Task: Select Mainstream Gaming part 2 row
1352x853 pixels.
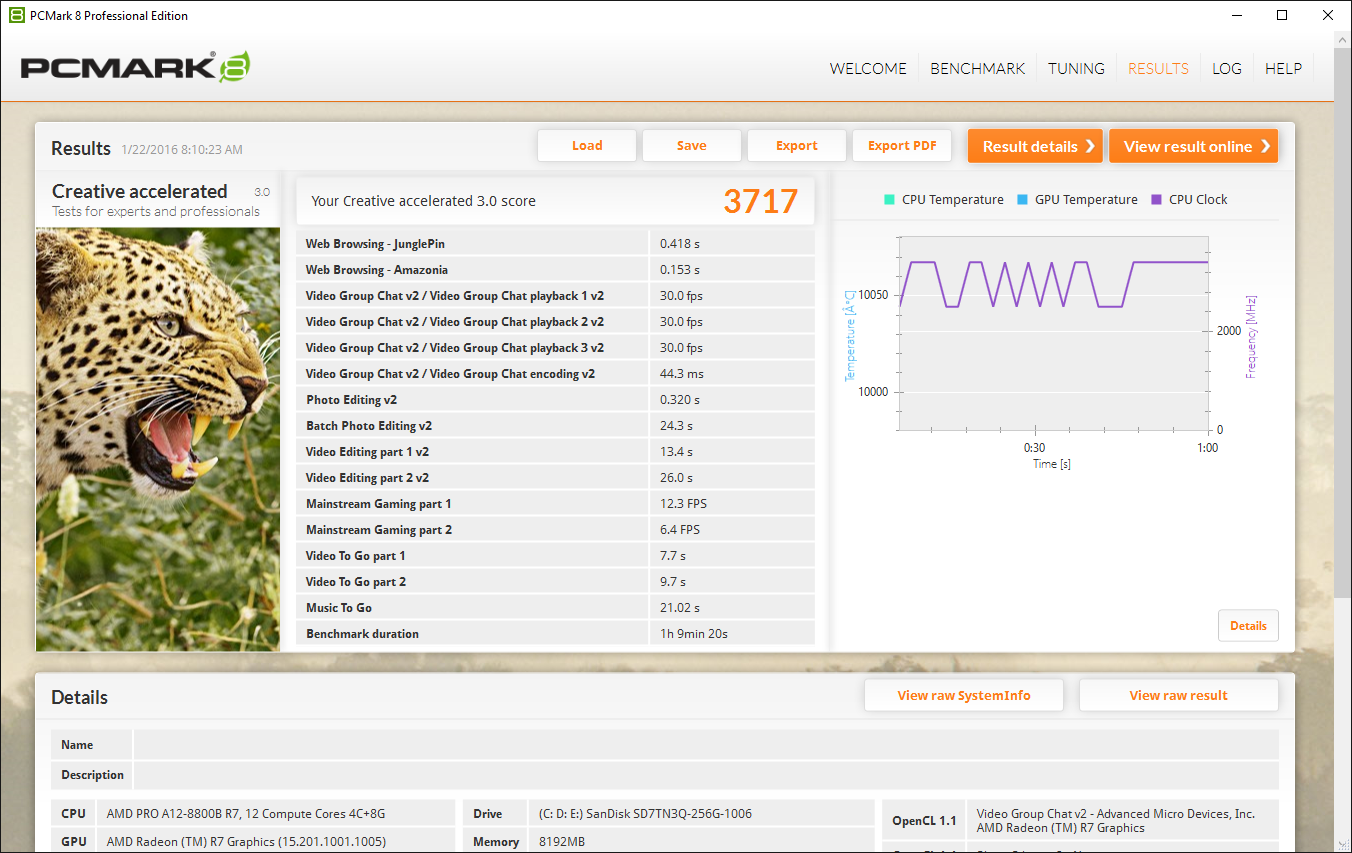Action: 556,529
